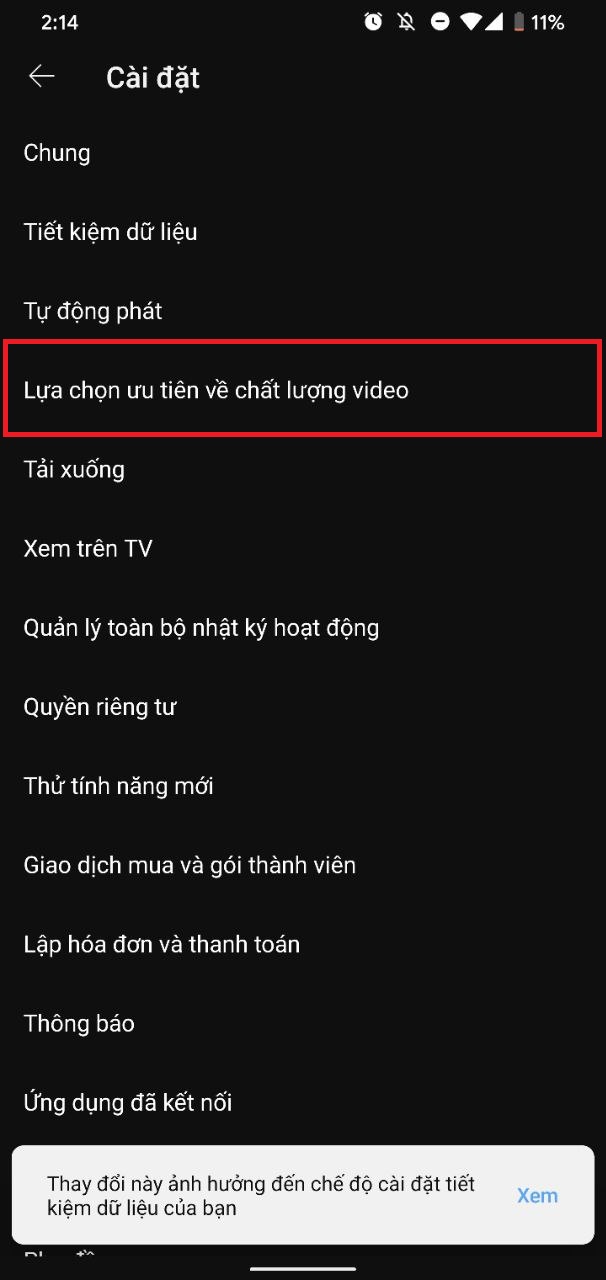The image size is (606, 1280).
Task: Select Lựa chọn ưu tiên về chất lượng video
Action: [303, 390]
